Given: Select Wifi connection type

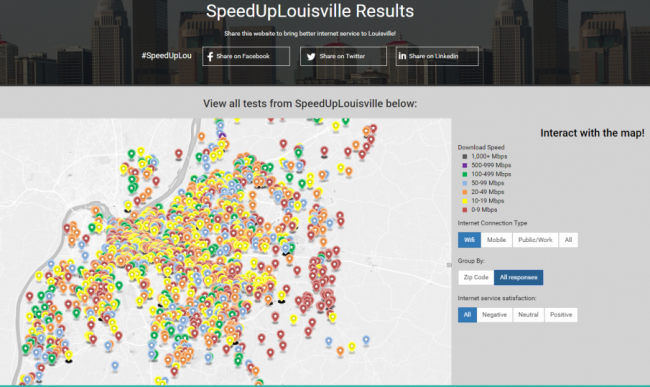Looking at the screenshot, I should point(469,240).
